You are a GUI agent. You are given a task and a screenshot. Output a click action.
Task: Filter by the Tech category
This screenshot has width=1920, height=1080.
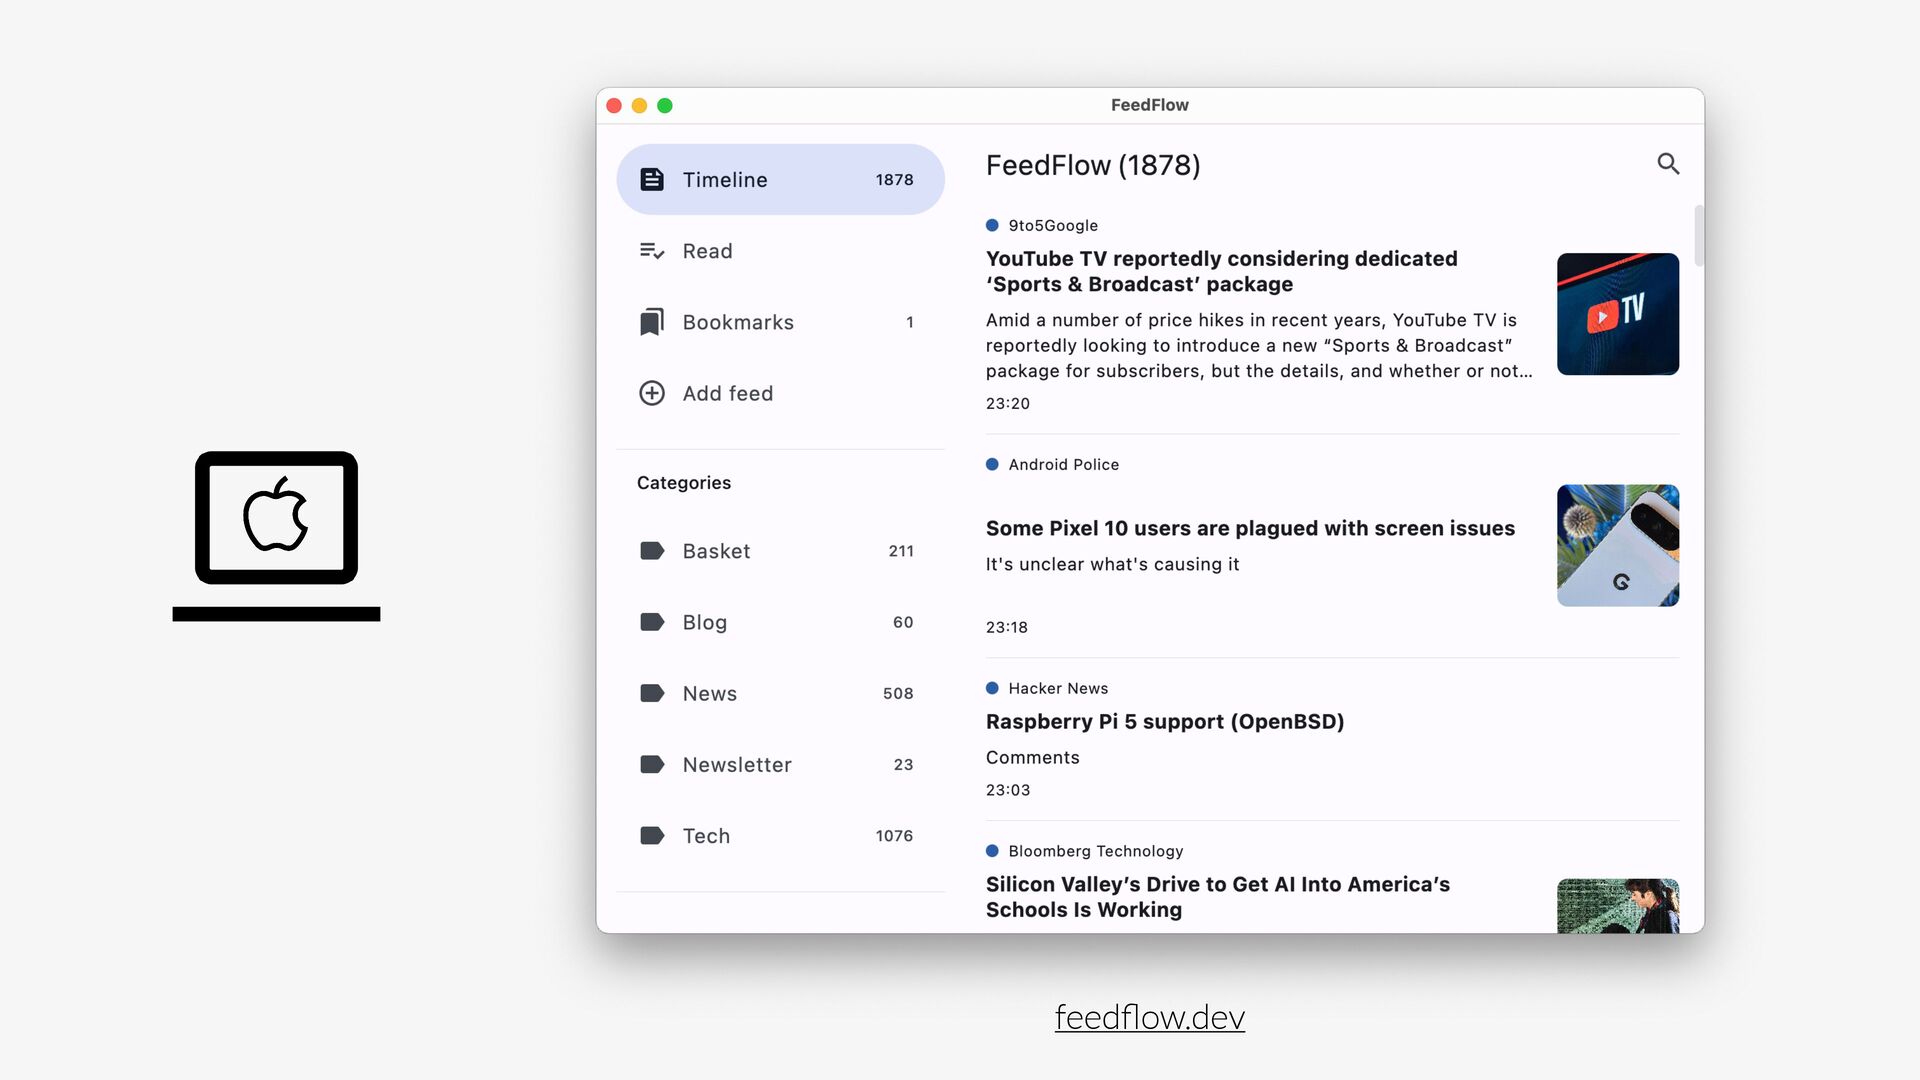(x=706, y=836)
